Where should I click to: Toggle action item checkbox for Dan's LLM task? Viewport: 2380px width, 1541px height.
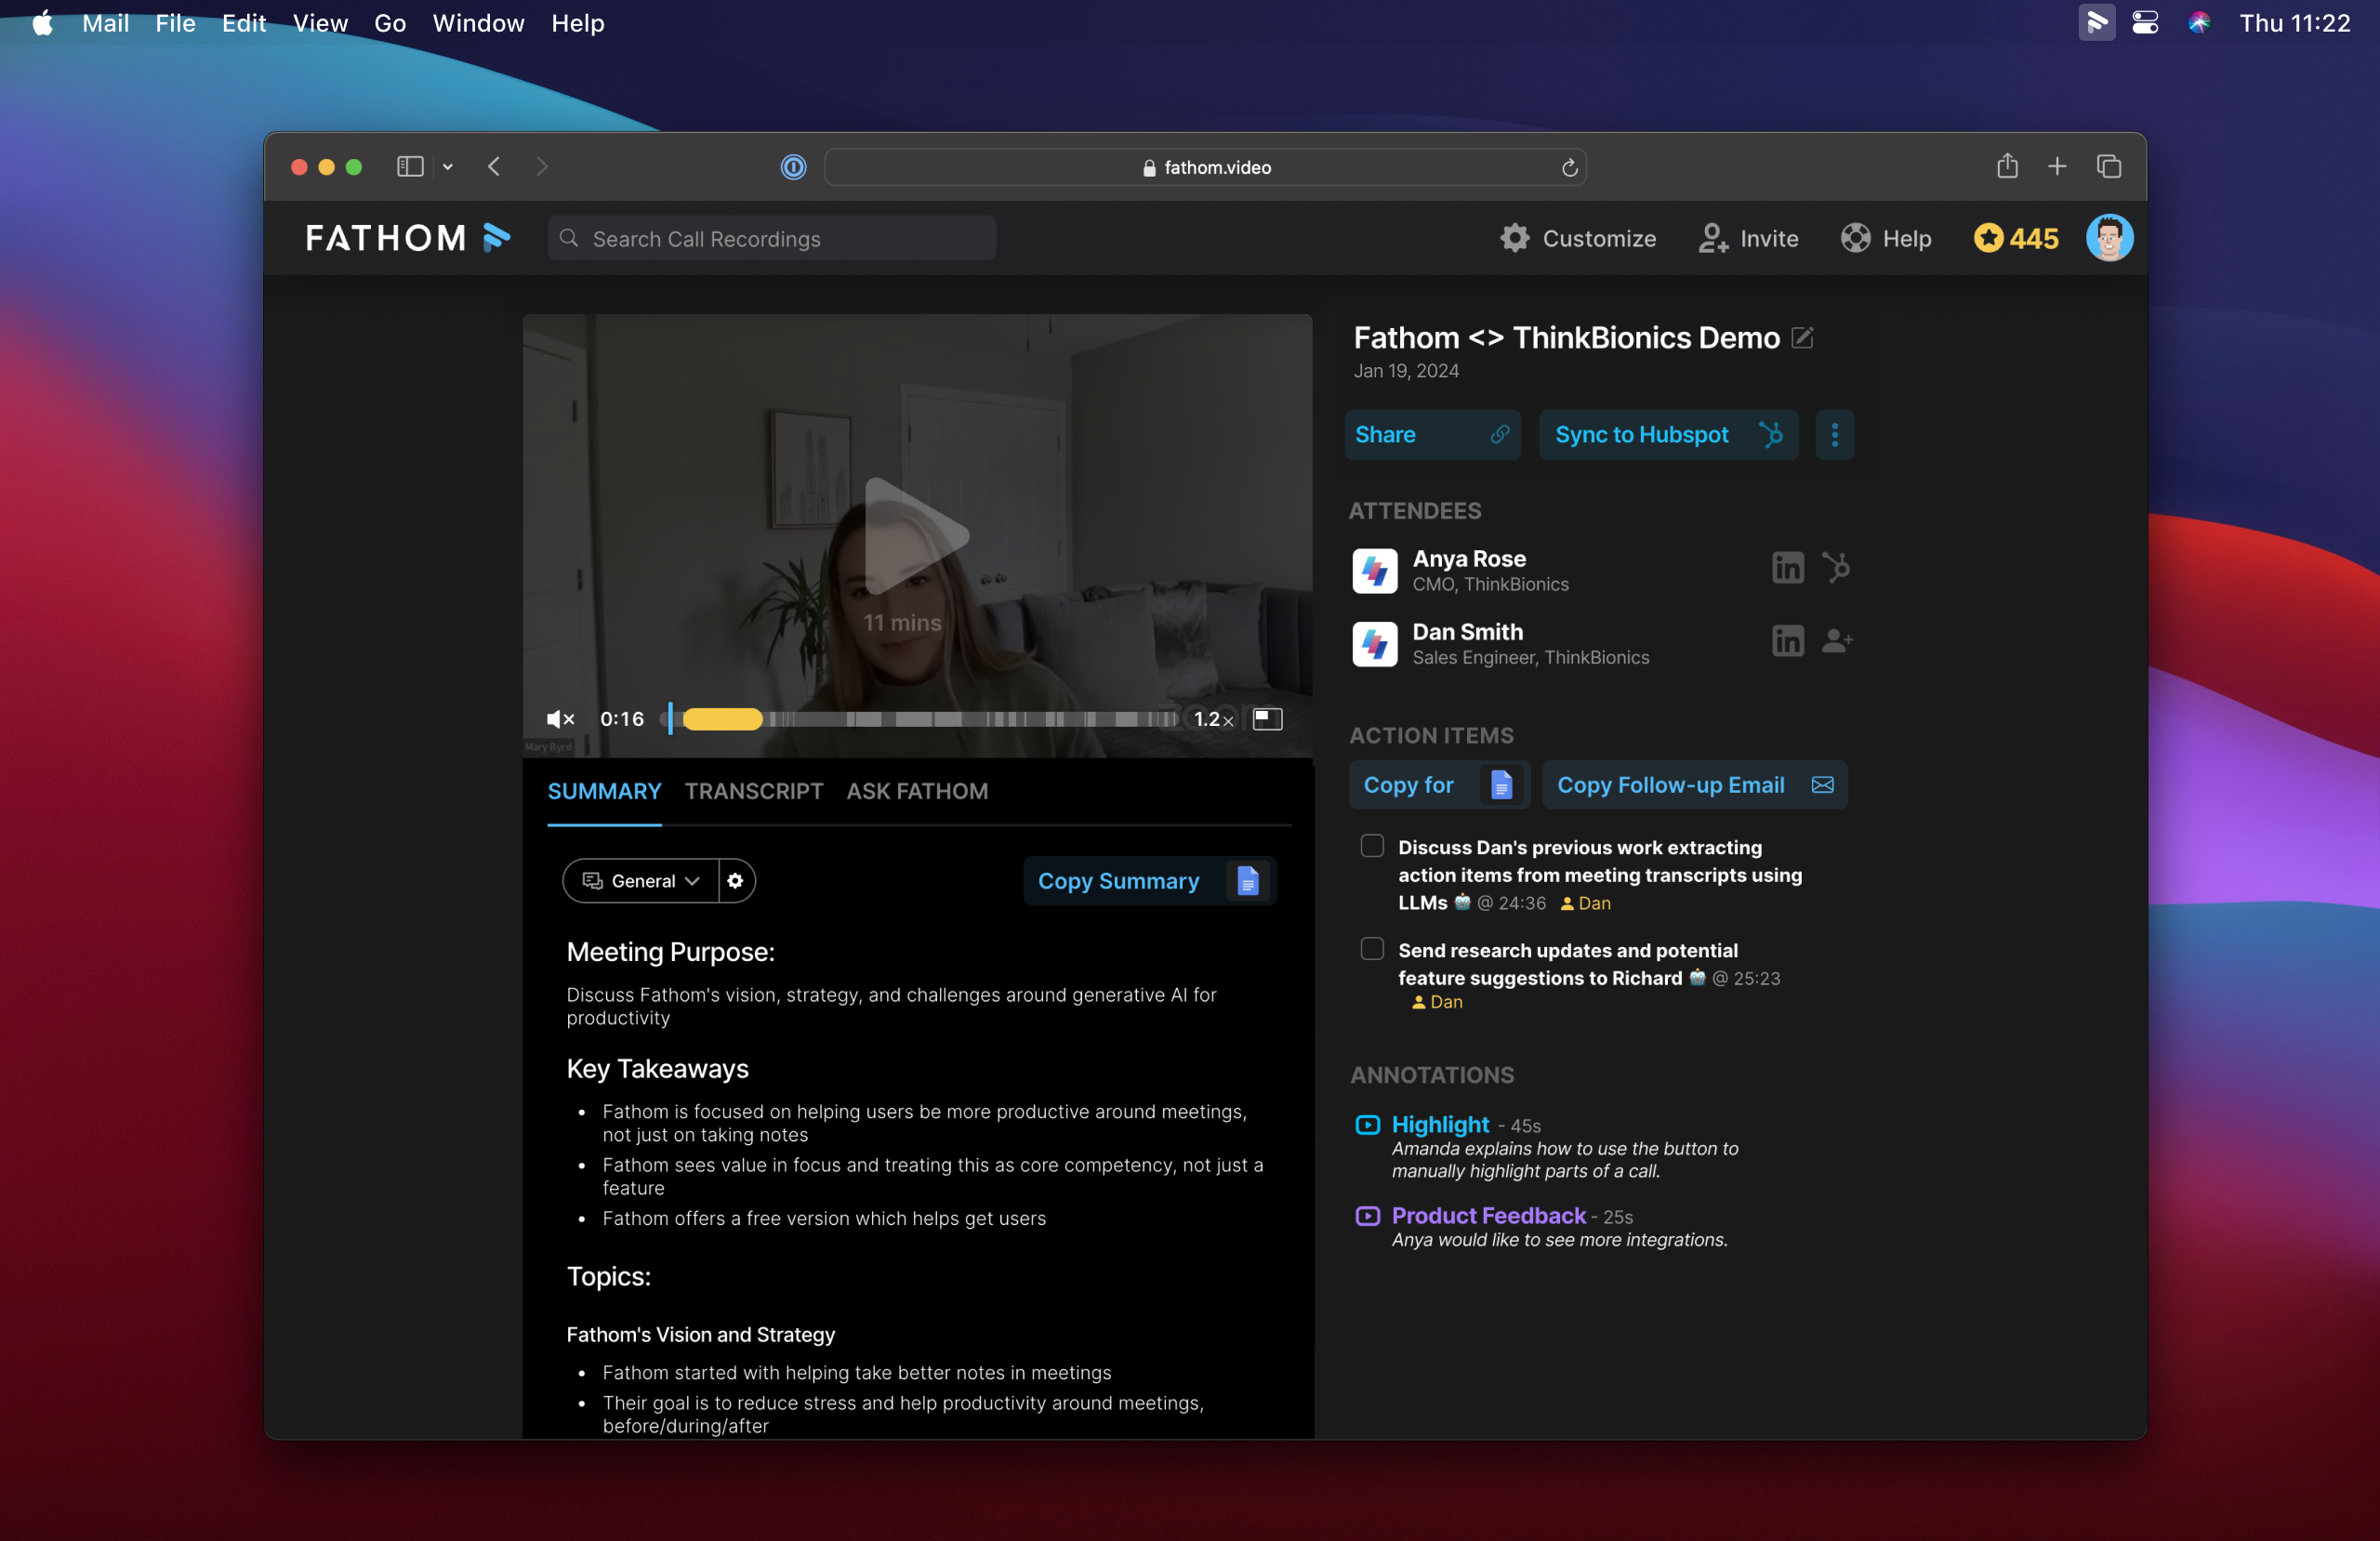pyautogui.click(x=1370, y=848)
